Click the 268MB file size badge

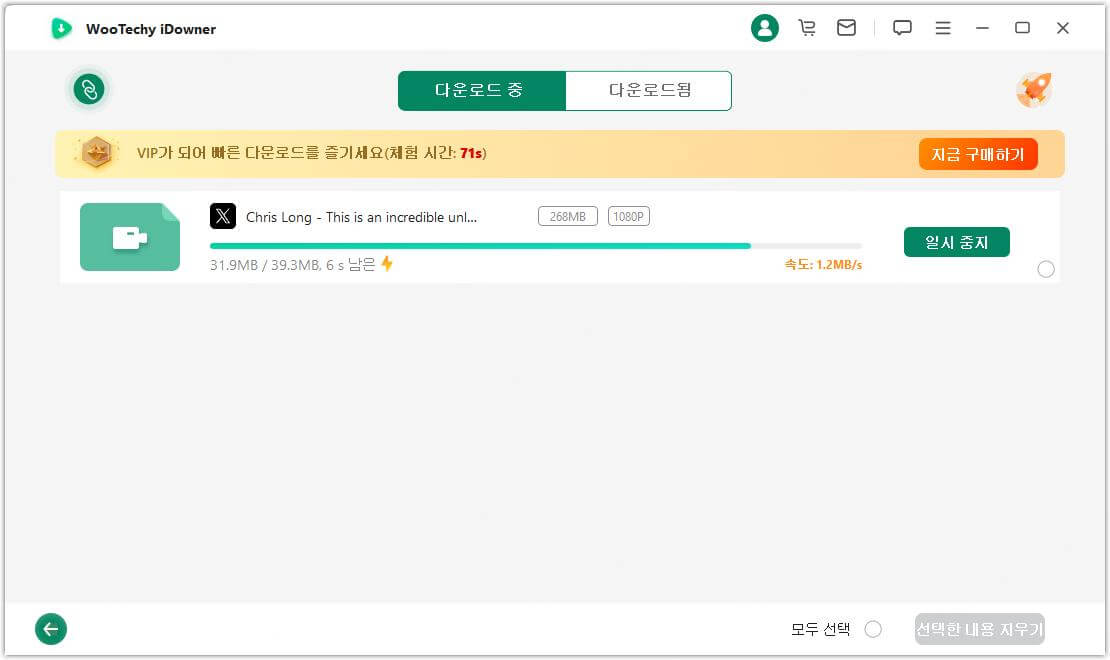point(567,215)
